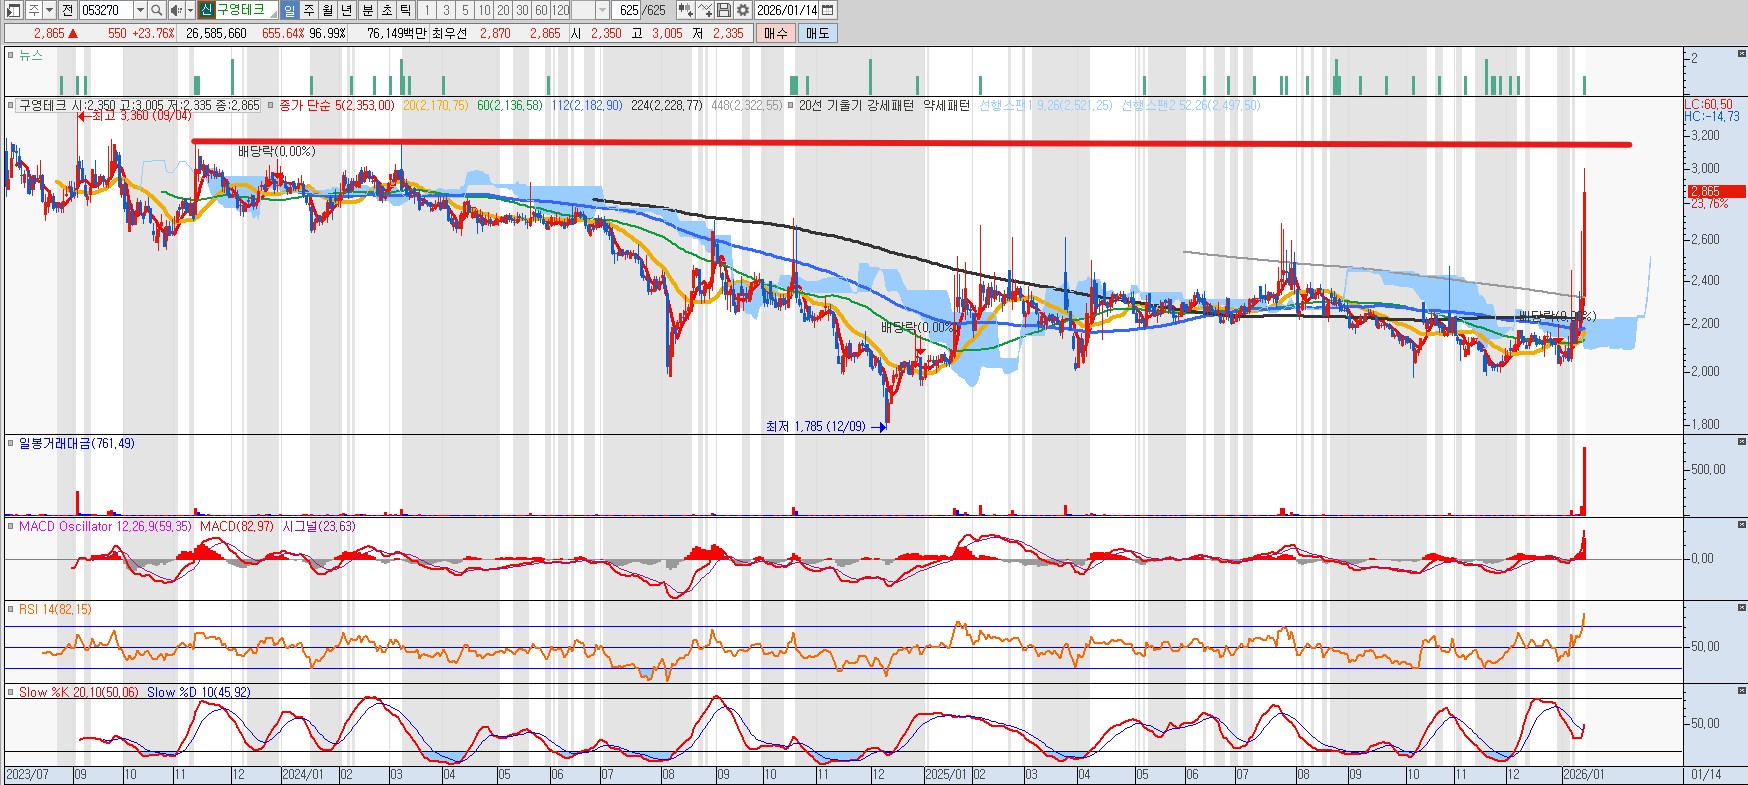Image resolution: width=1748 pixels, height=785 pixels.
Task: Click the candlestick add indicator icon
Action: [x=685, y=10]
